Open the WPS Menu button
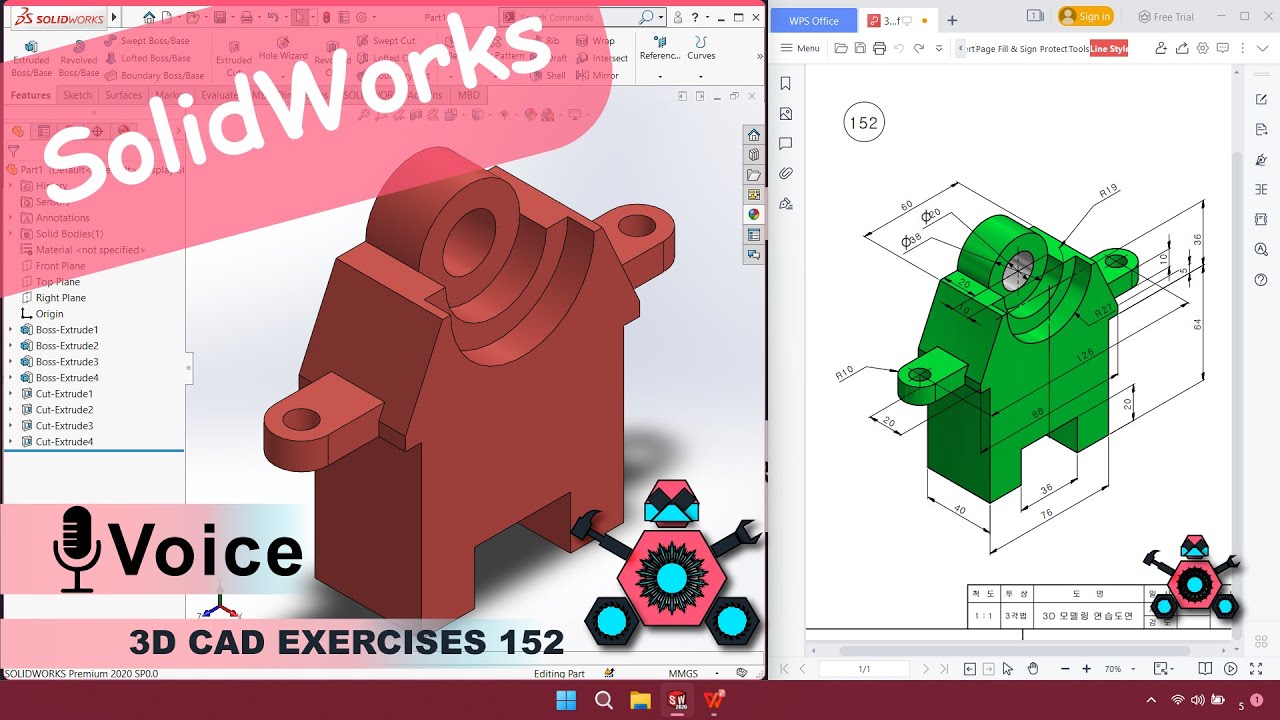Image resolution: width=1280 pixels, height=720 pixels. tap(799, 48)
